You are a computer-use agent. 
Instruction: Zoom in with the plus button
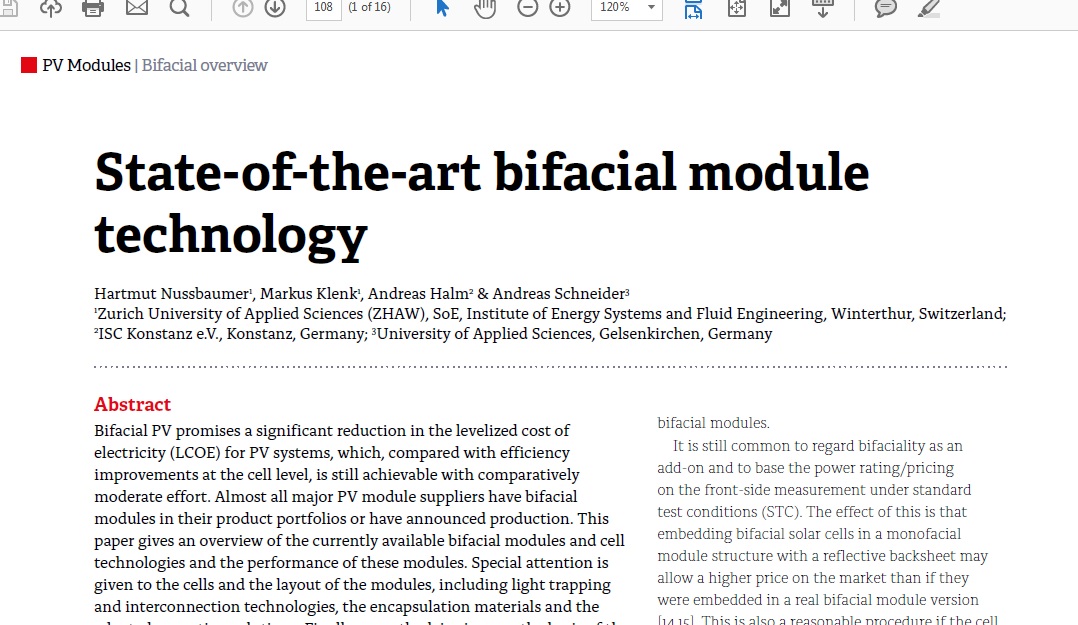[560, 8]
